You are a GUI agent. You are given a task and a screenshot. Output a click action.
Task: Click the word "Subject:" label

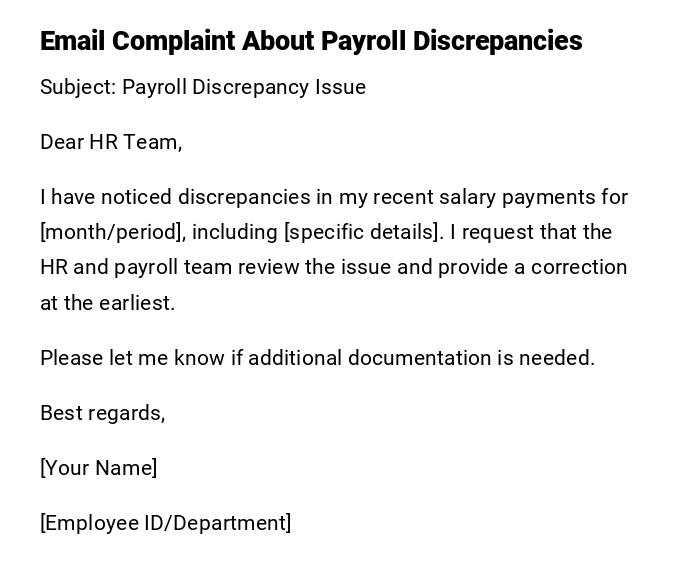(x=78, y=87)
